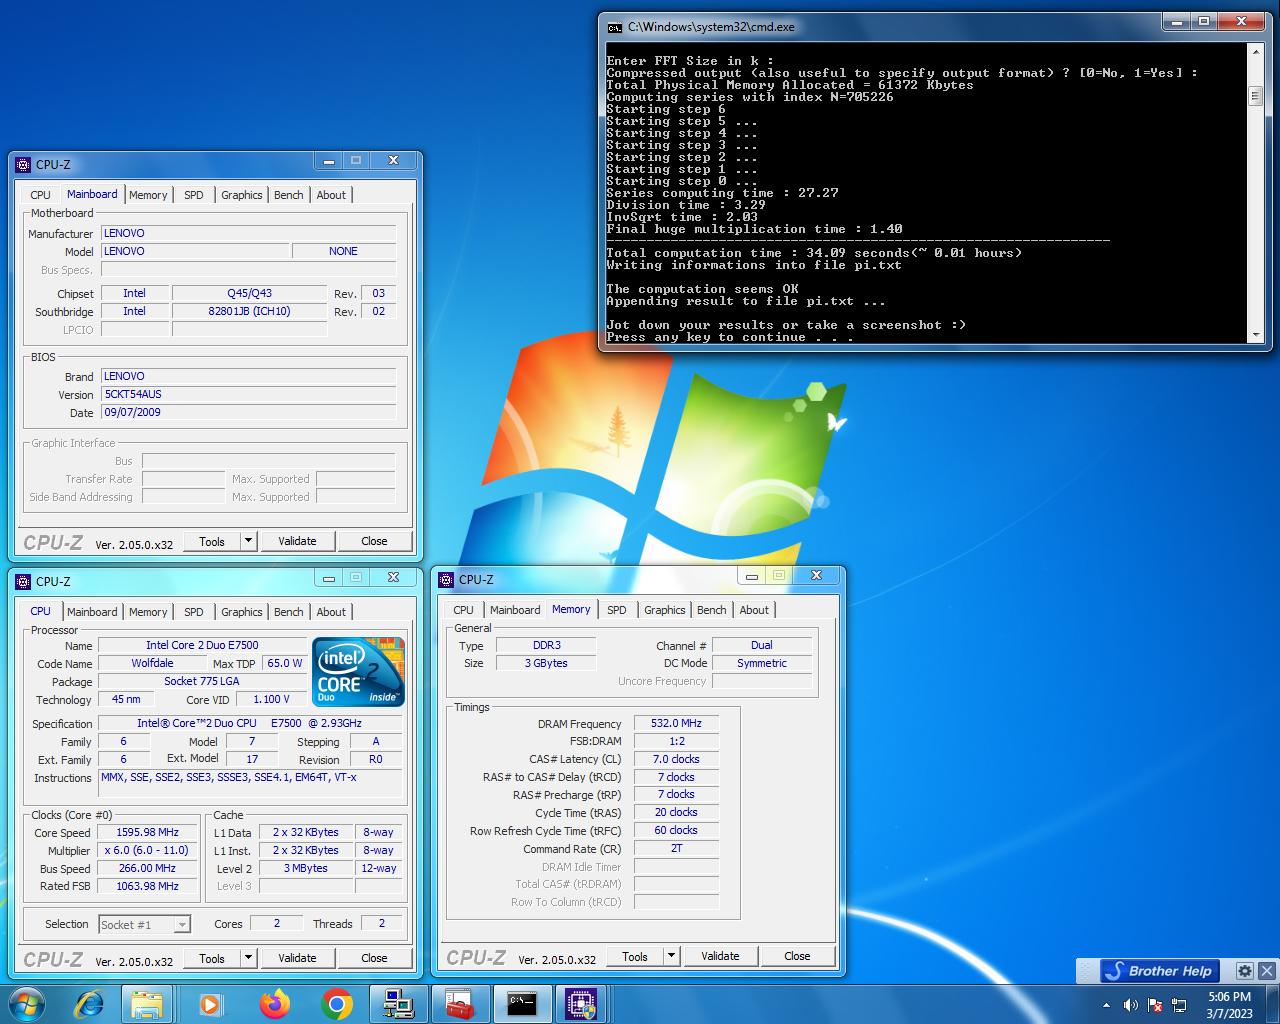Open the network status tray icon
This screenshot has height=1024, width=1280.
tap(1179, 1005)
